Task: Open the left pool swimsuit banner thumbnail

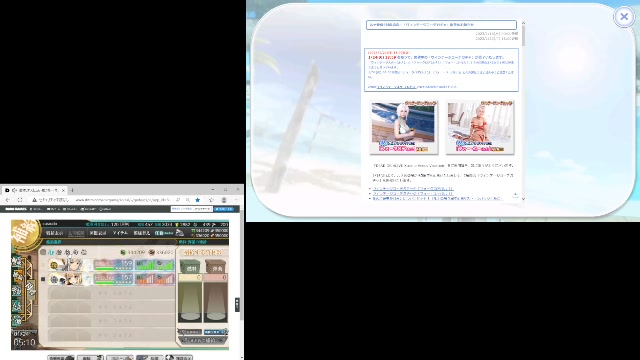Action: [404, 127]
